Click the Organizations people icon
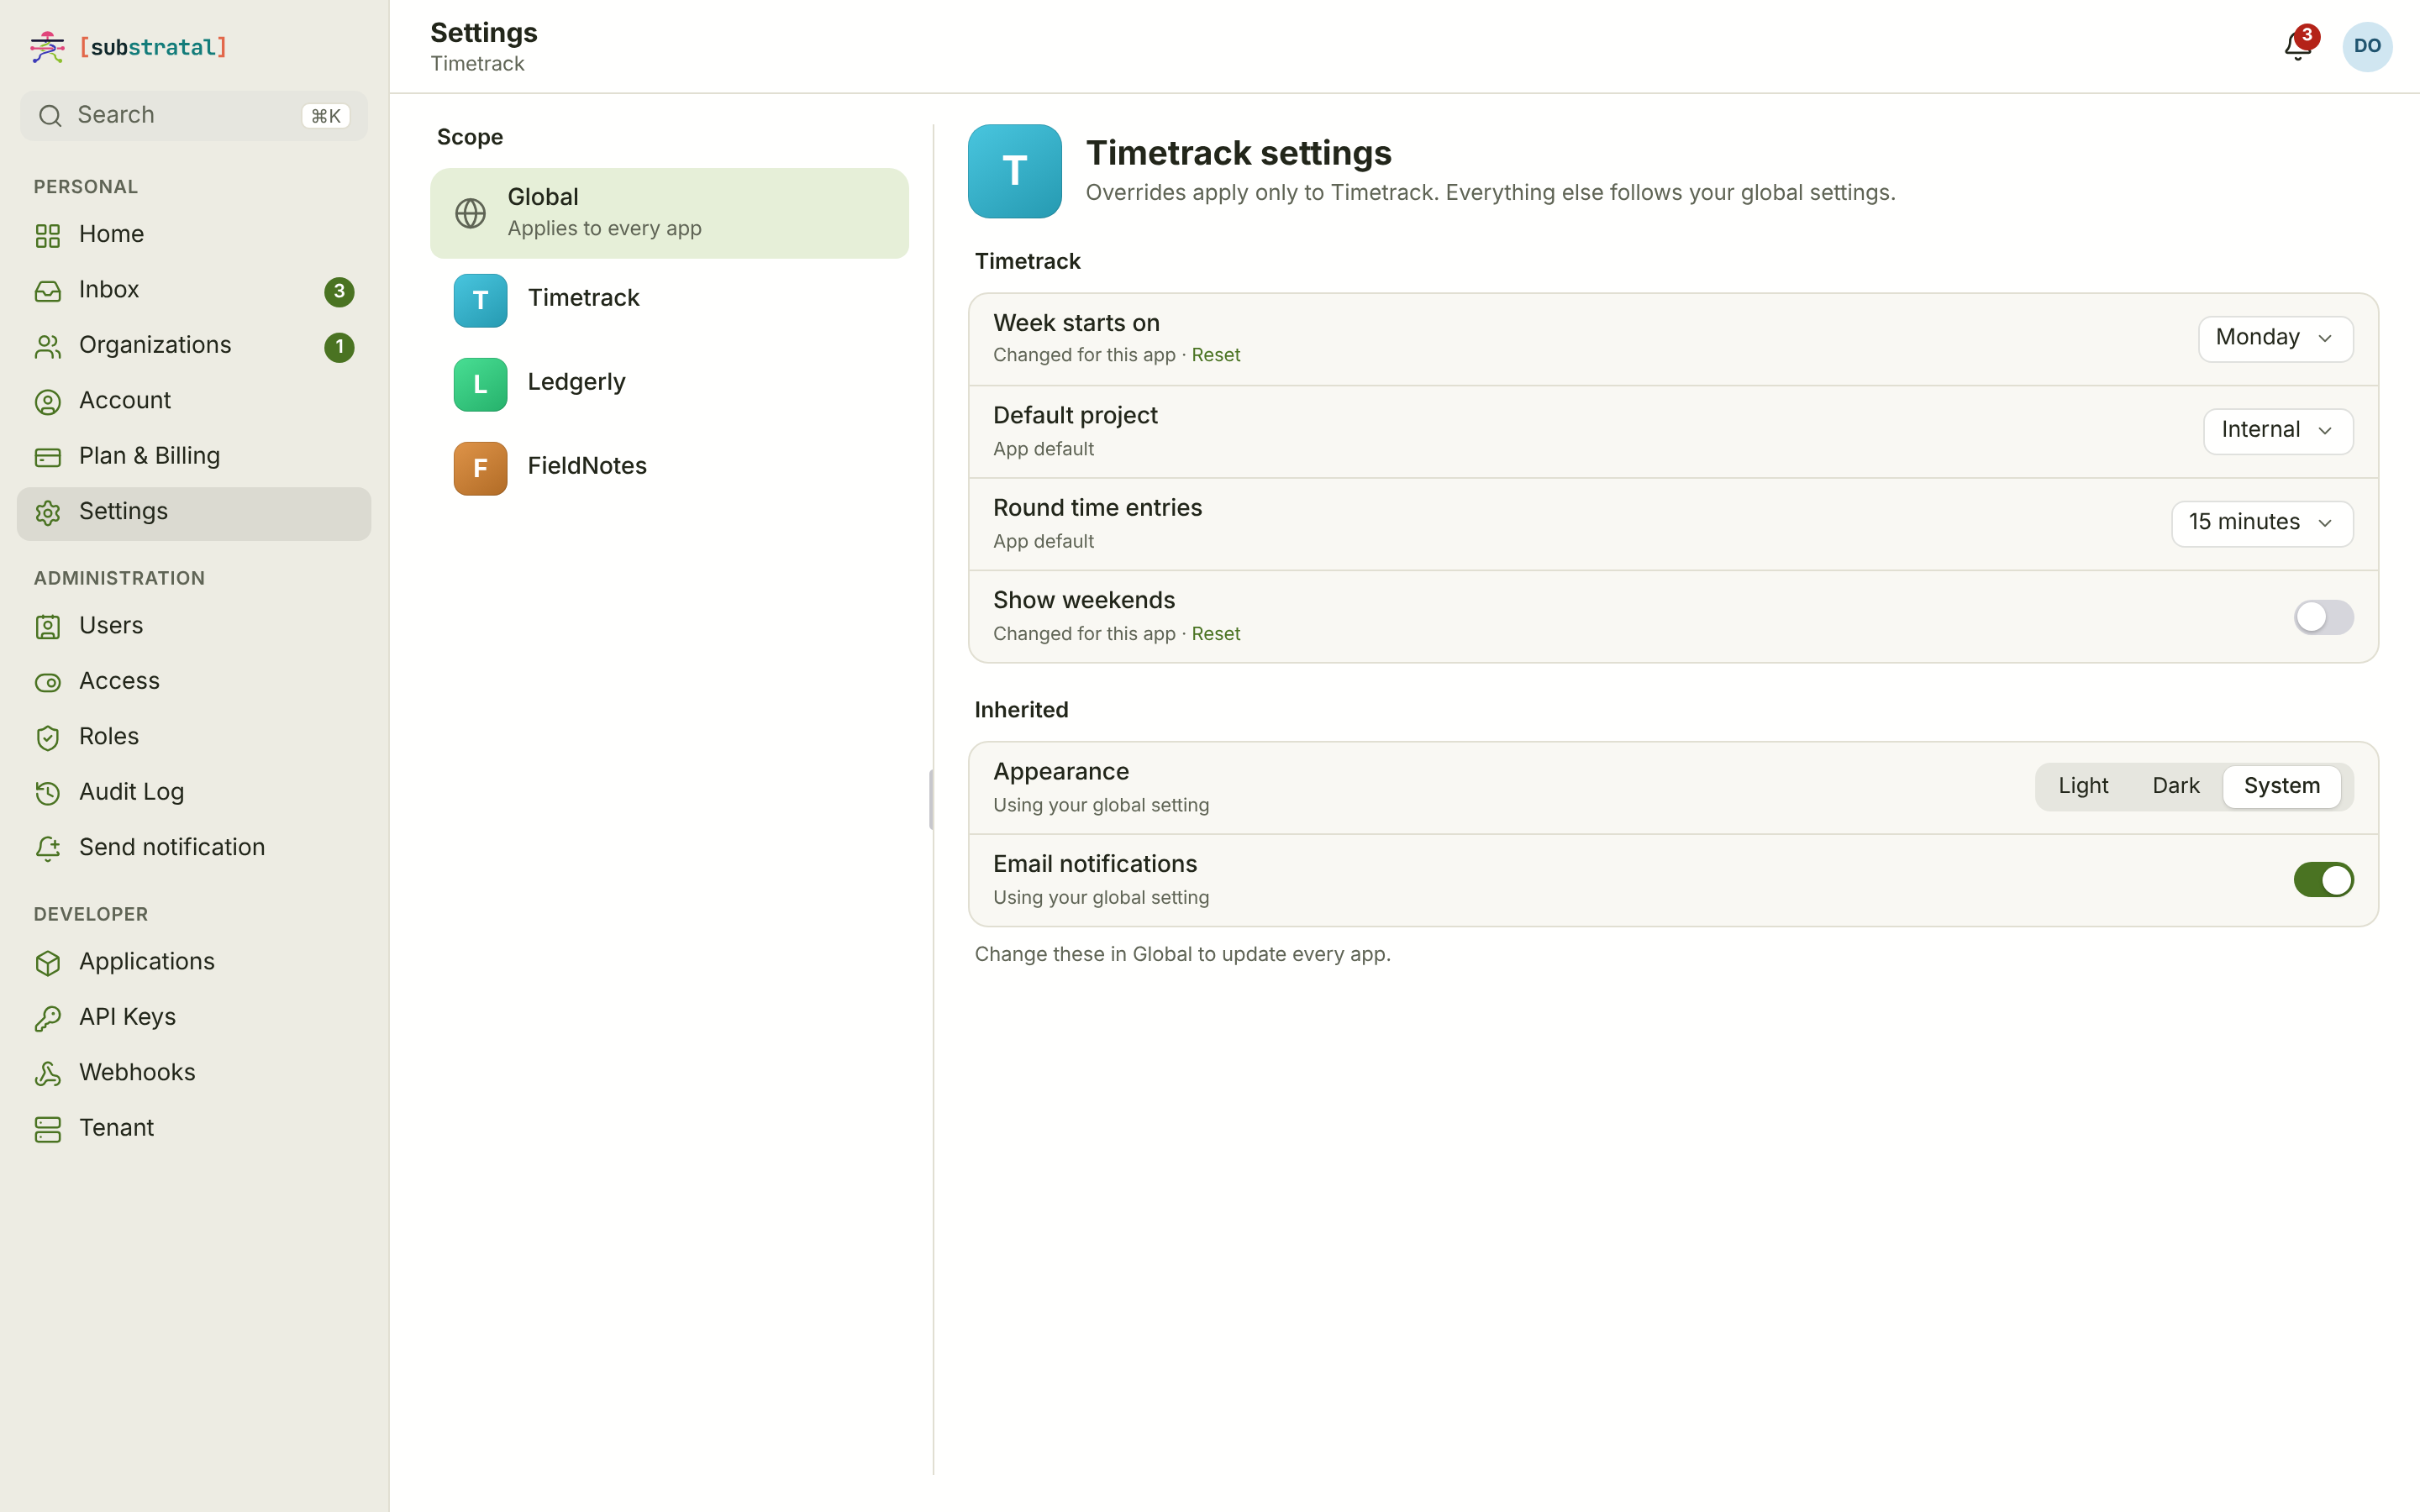 coord(48,346)
